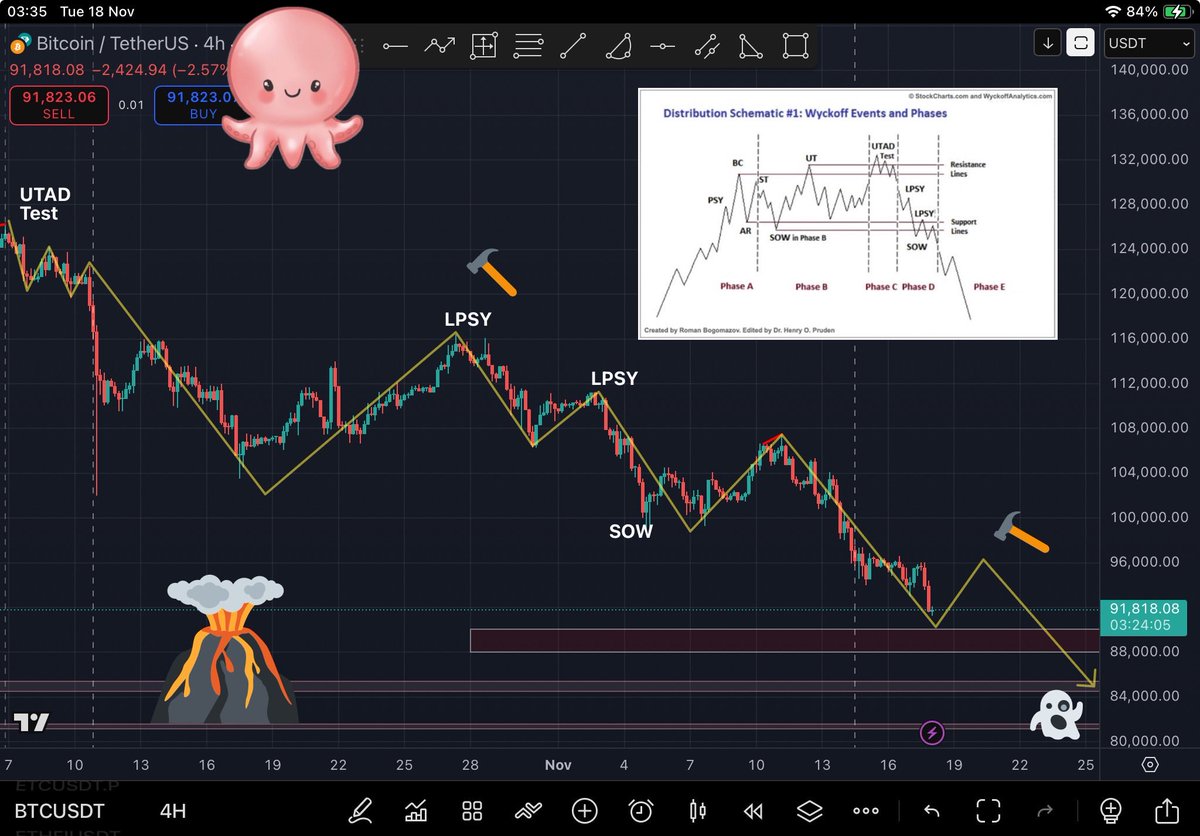Open the lightbulb ideas icon

[1110, 810]
